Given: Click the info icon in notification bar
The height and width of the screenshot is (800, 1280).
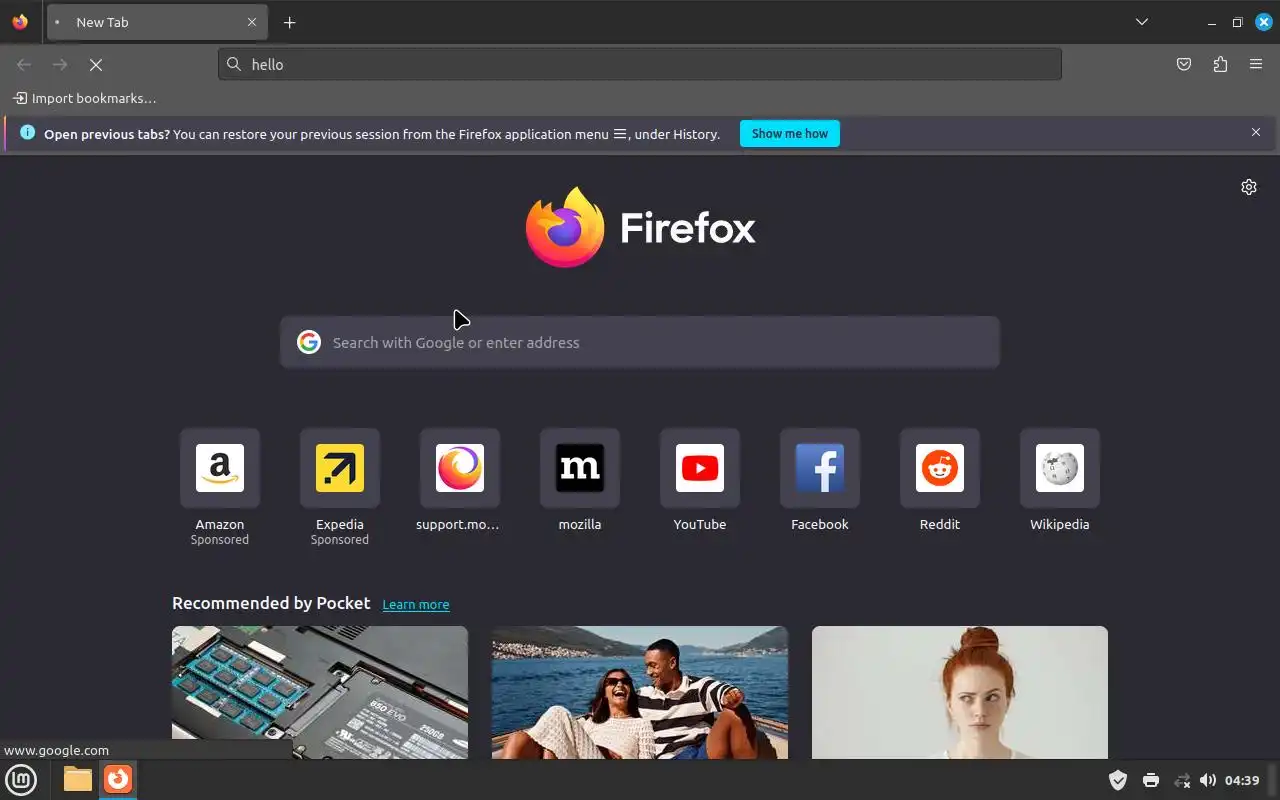Looking at the screenshot, I should point(27,132).
